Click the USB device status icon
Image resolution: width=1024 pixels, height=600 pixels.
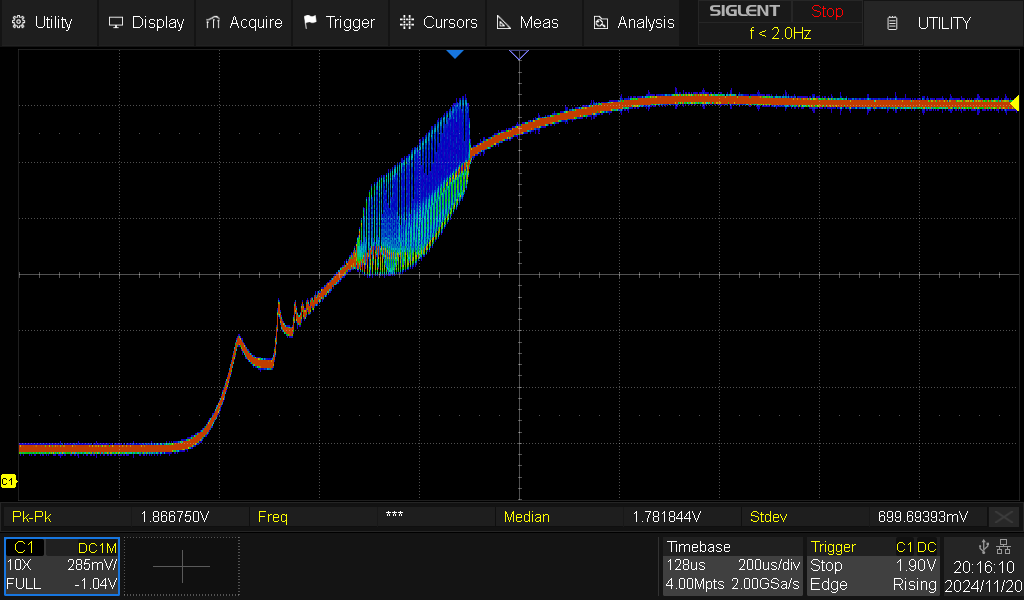[985, 546]
